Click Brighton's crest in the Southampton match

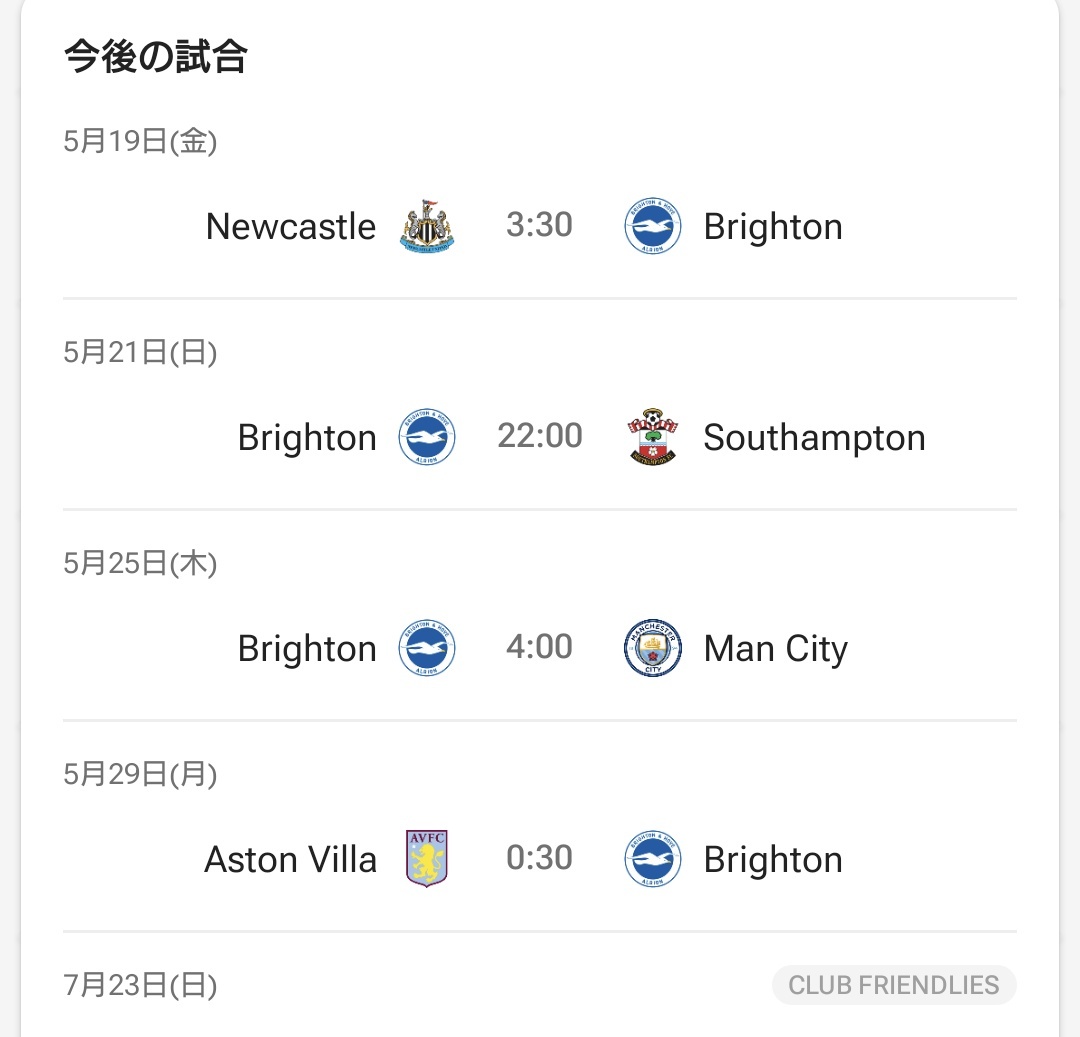point(427,437)
